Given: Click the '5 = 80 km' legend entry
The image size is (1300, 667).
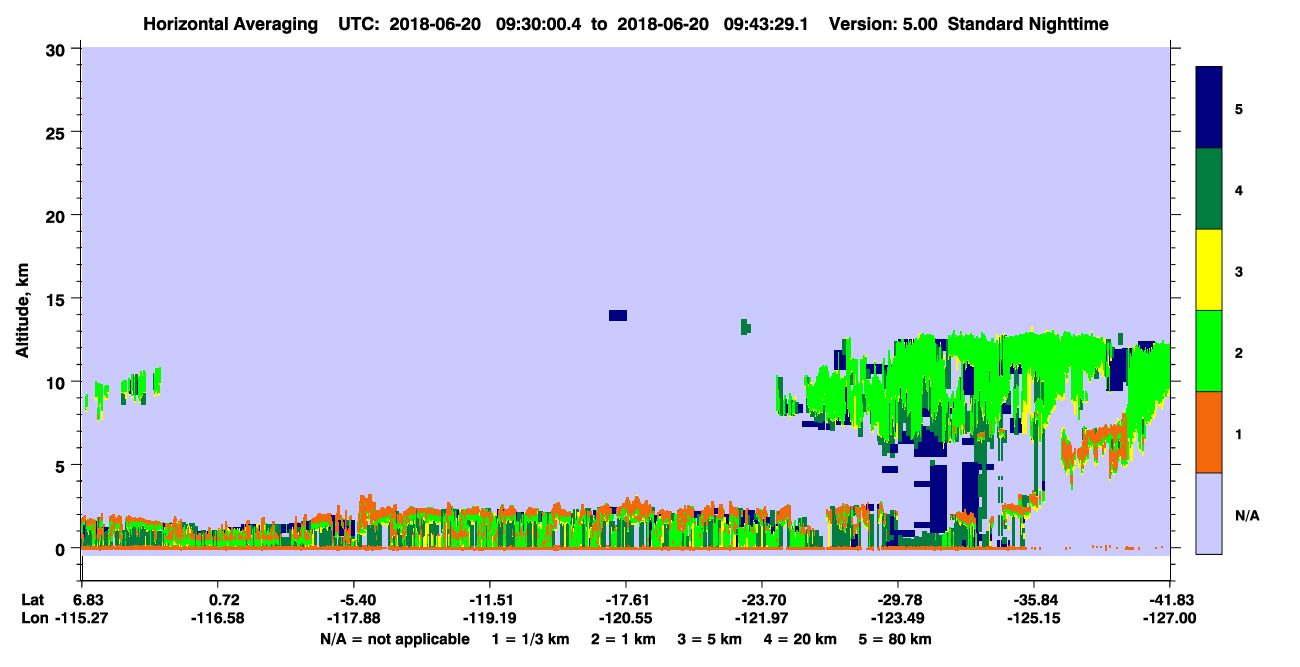Looking at the screenshot, I should point(897,639).
